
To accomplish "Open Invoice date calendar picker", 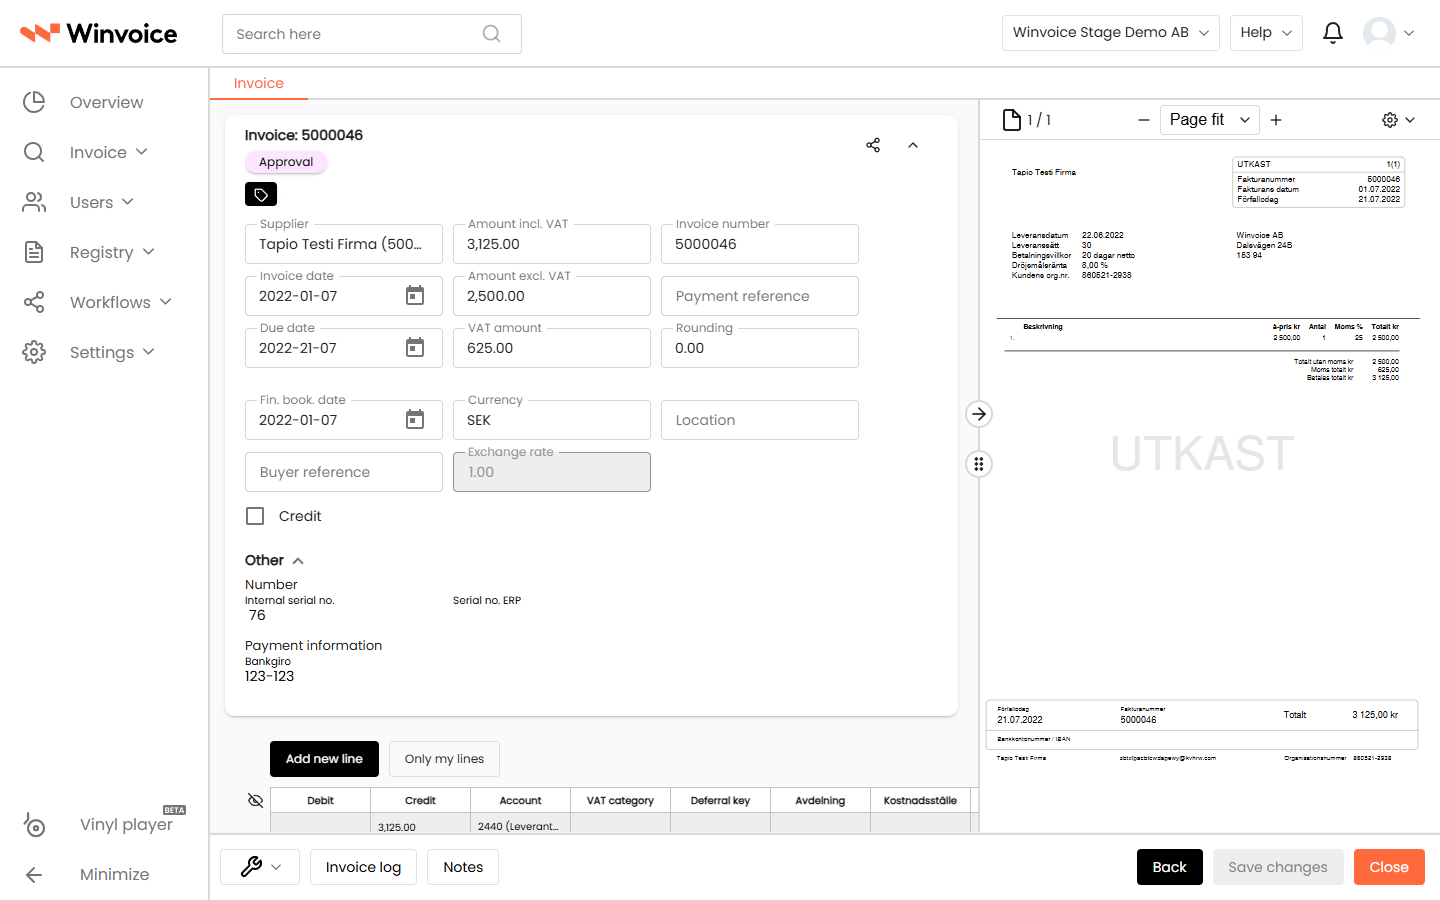I will click(x=415, y=296).
